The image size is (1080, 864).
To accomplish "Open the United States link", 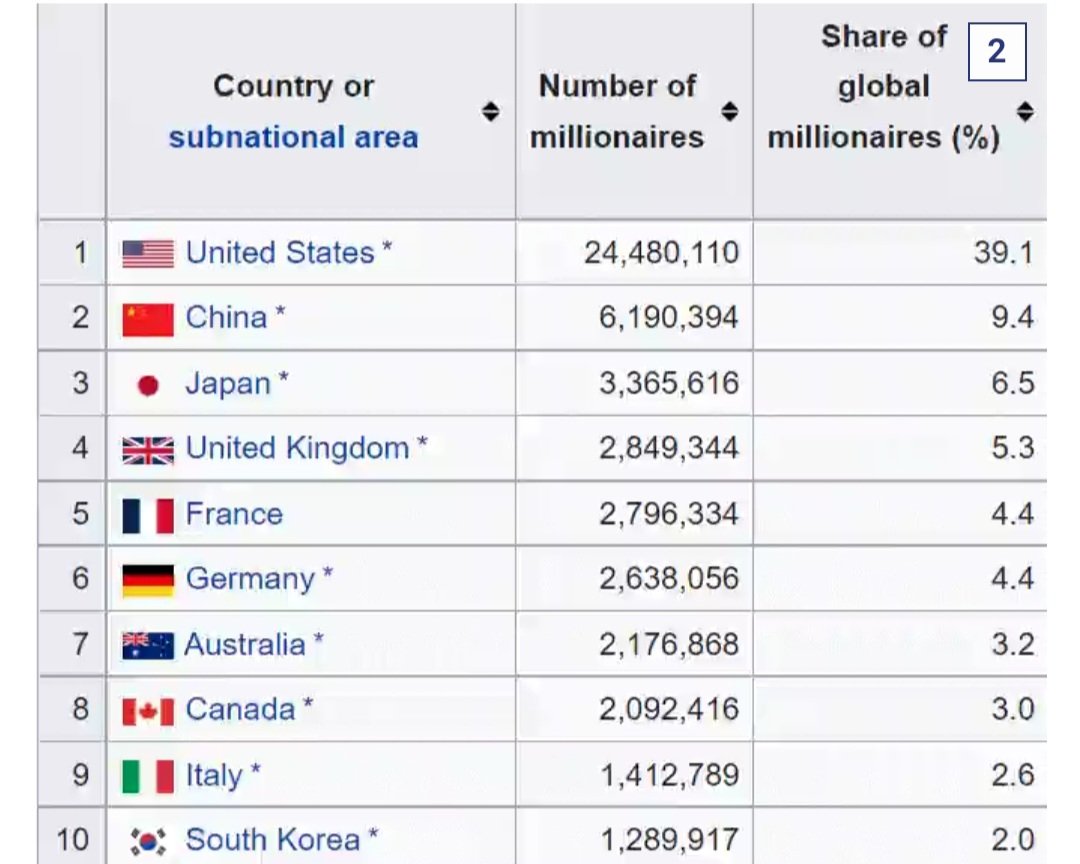I will (280, 253).
